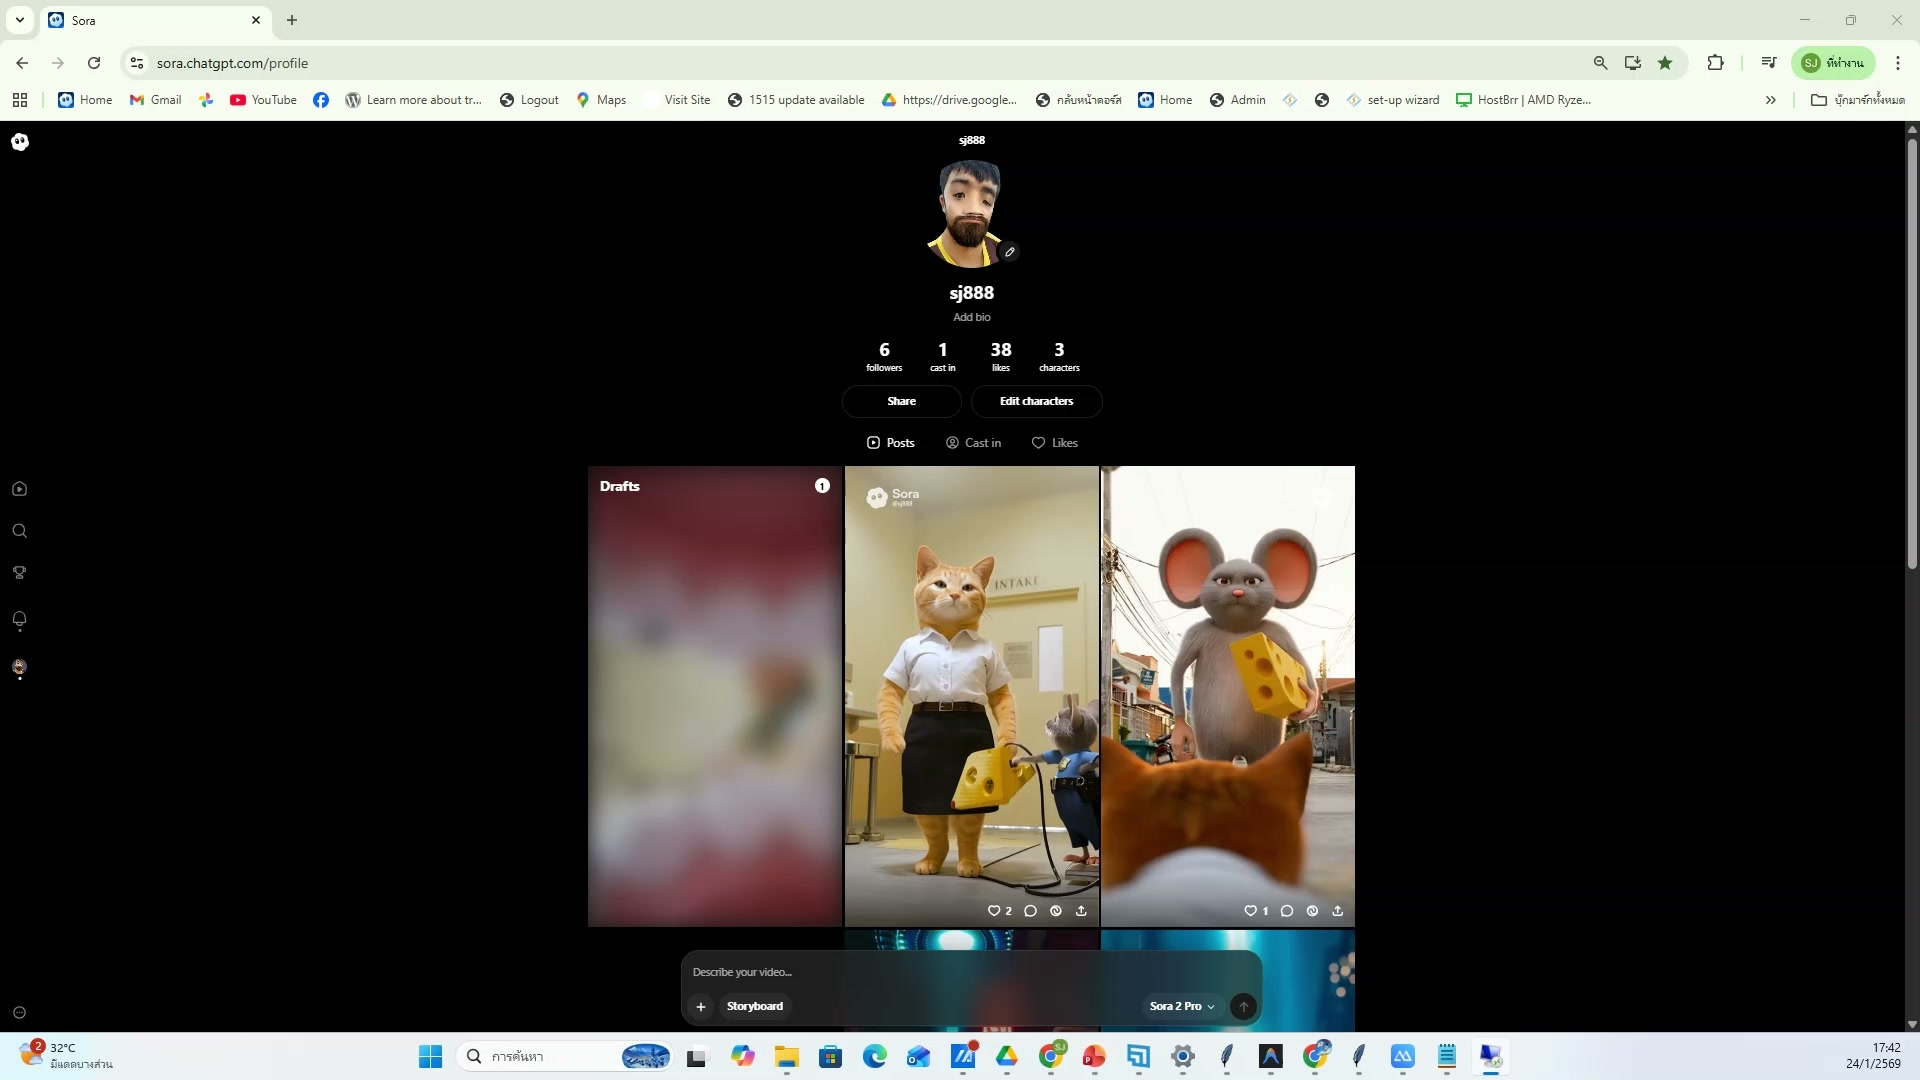
Task: Open the trophy leaderboard sidebar icon
Action: pos(19,573)
